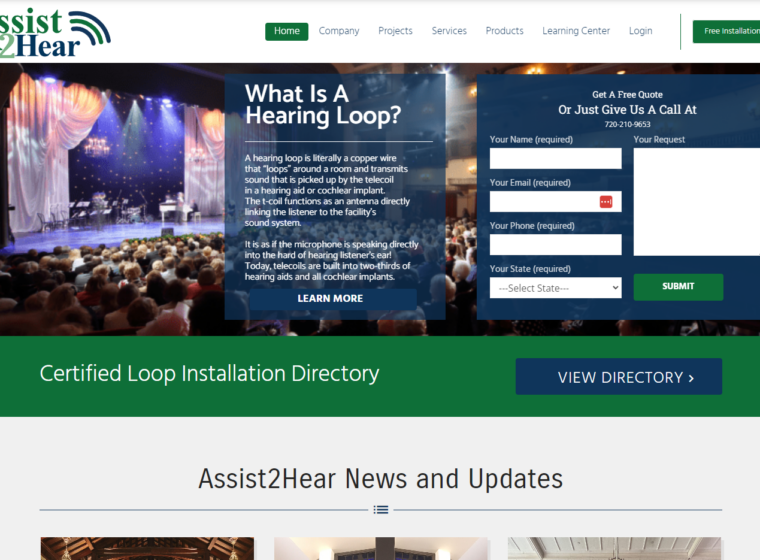Screen dimensions: 760x560
Task: Go to the Projects page
Action: tap(395, 31)
